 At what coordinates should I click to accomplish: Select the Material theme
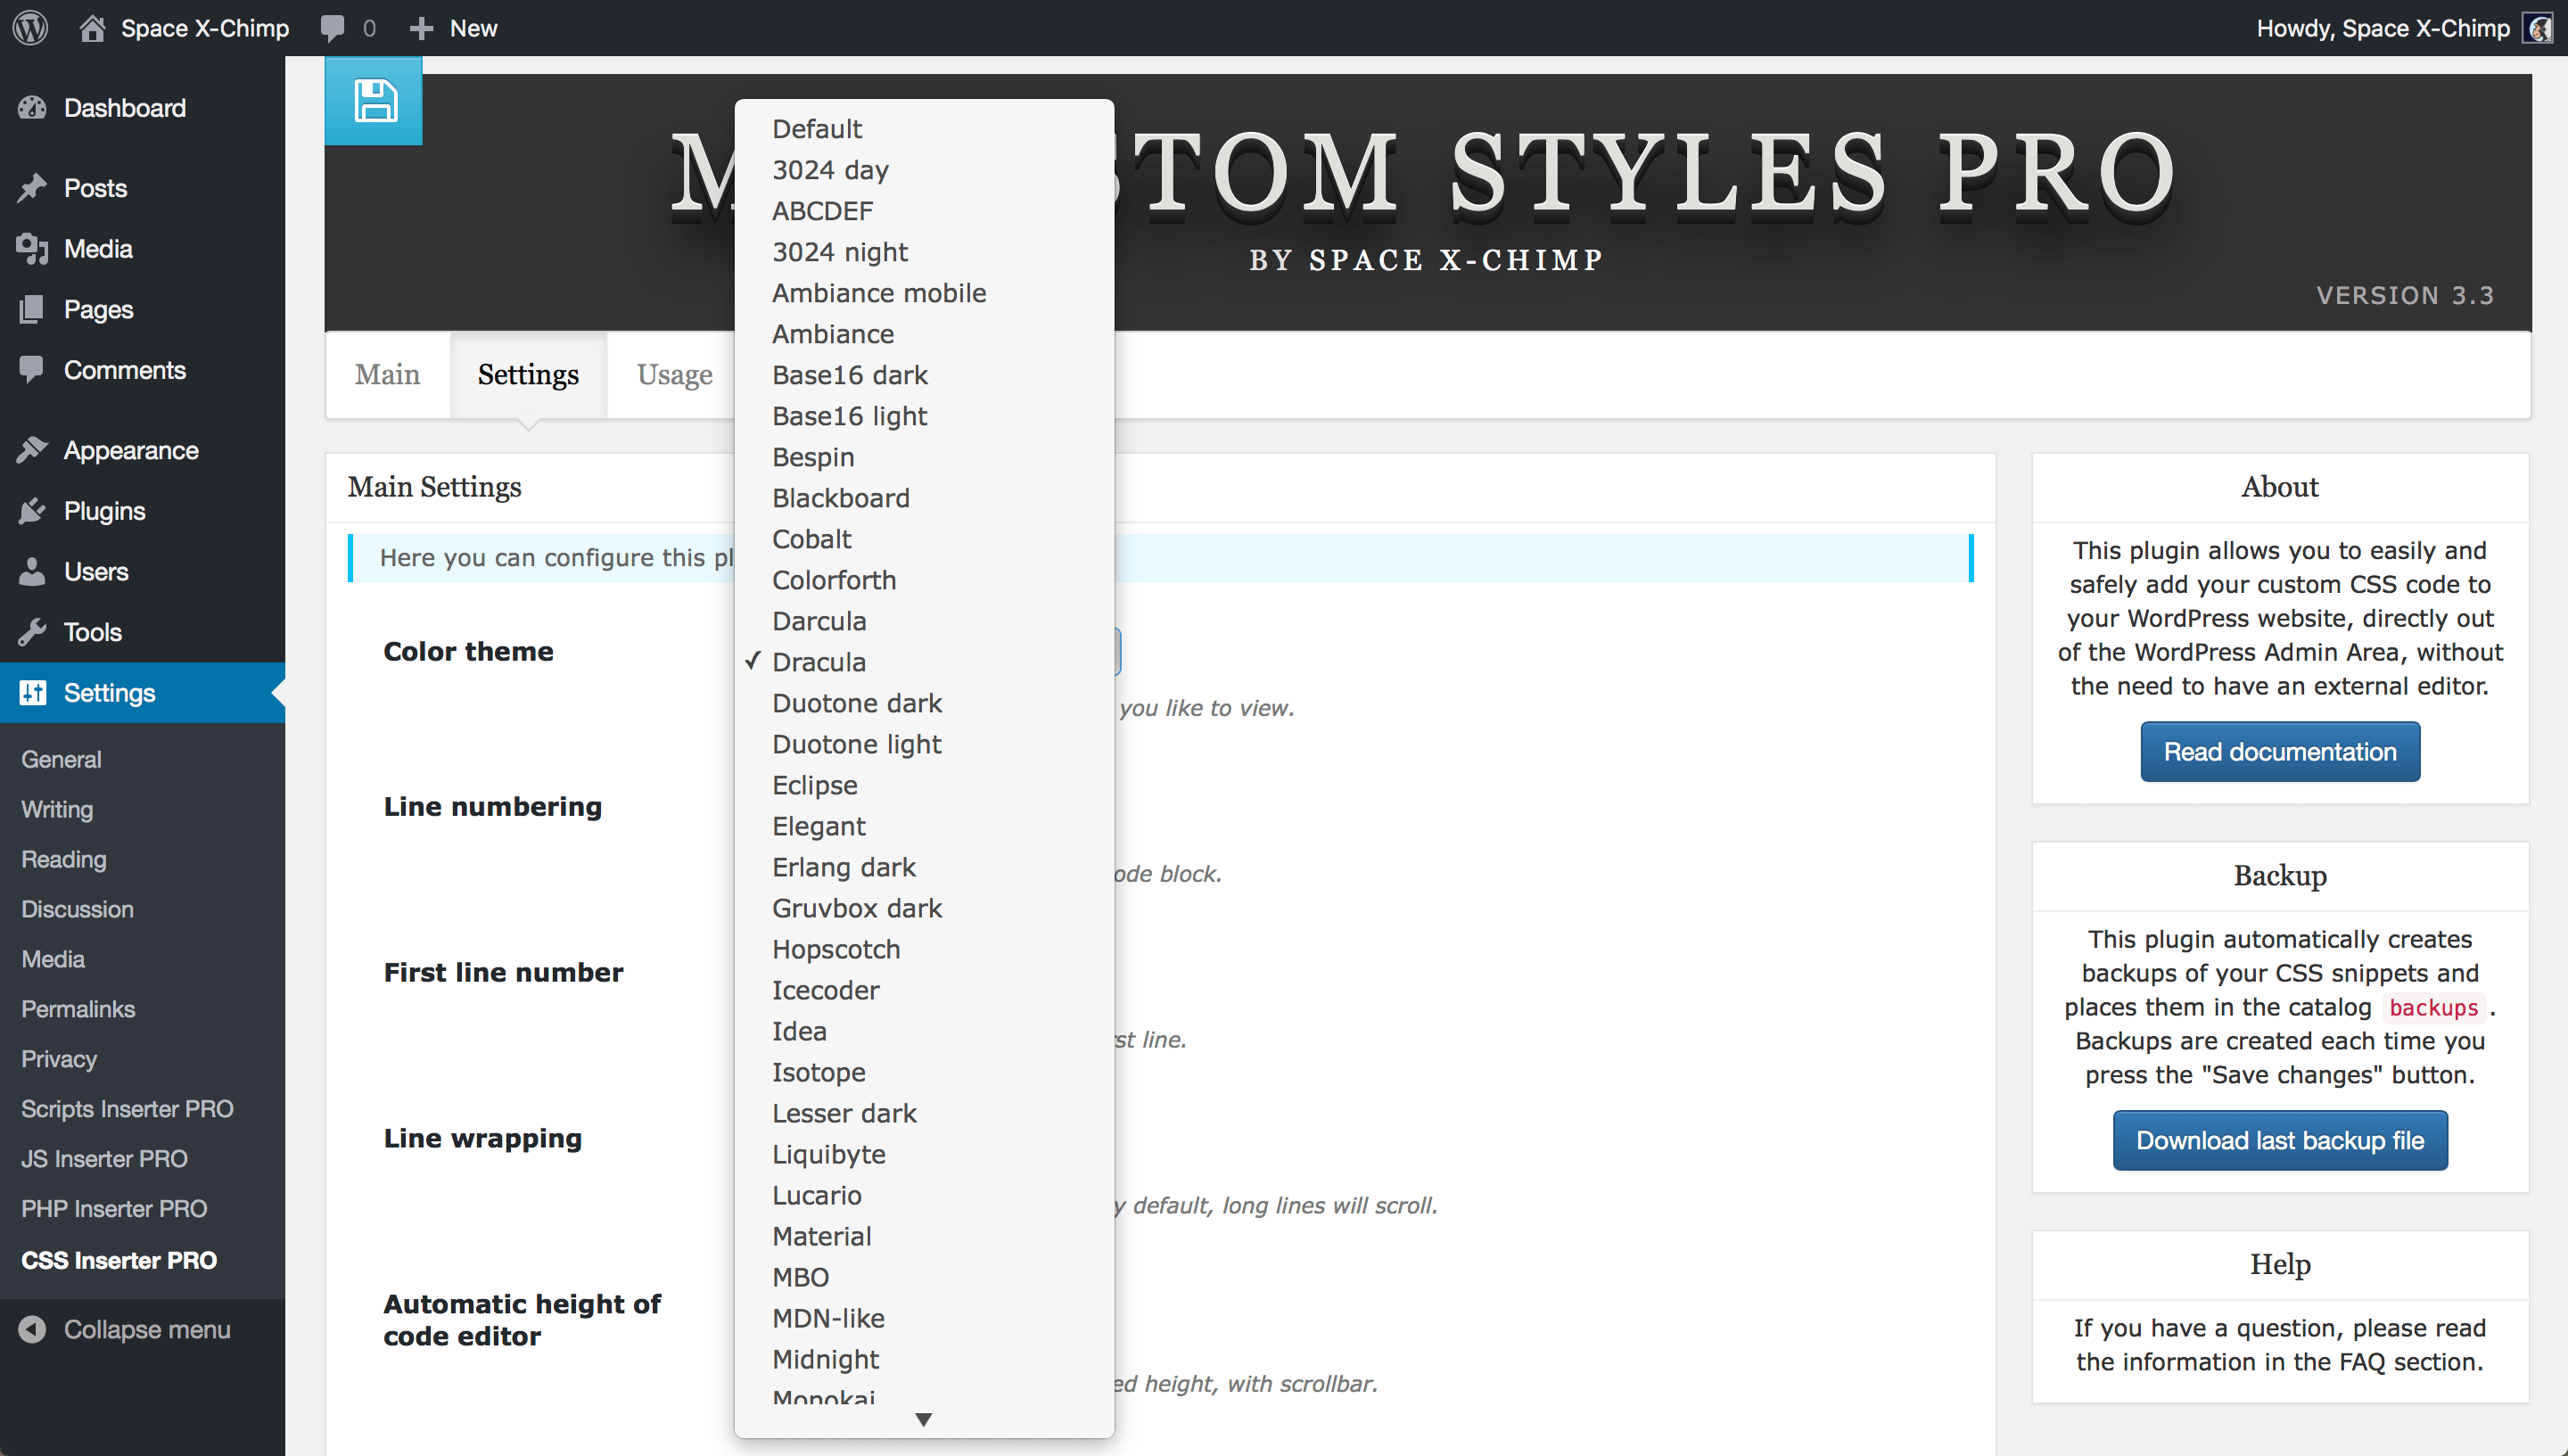924,1236
